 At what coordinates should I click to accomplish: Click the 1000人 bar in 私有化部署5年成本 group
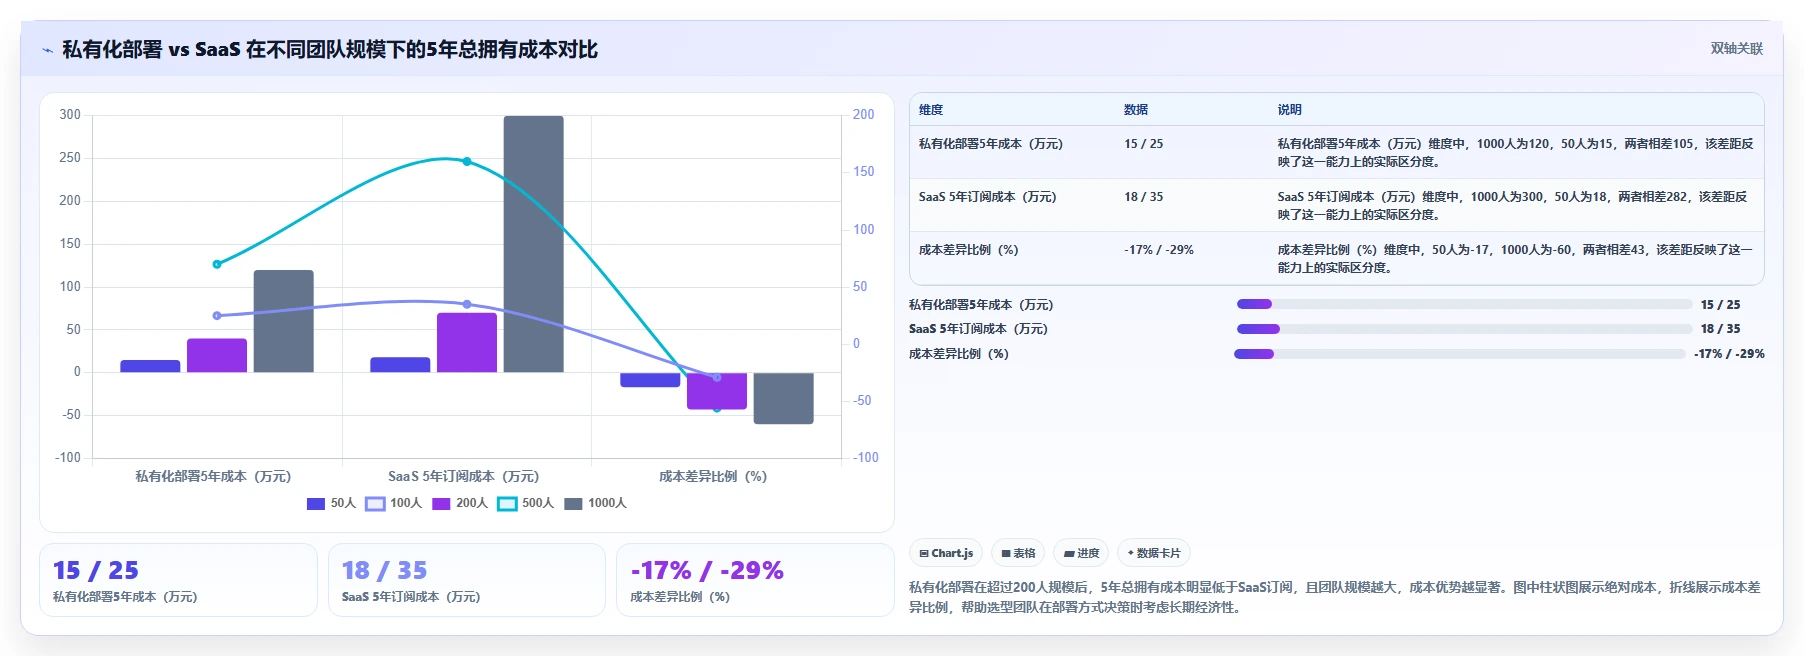pos(283,321)
